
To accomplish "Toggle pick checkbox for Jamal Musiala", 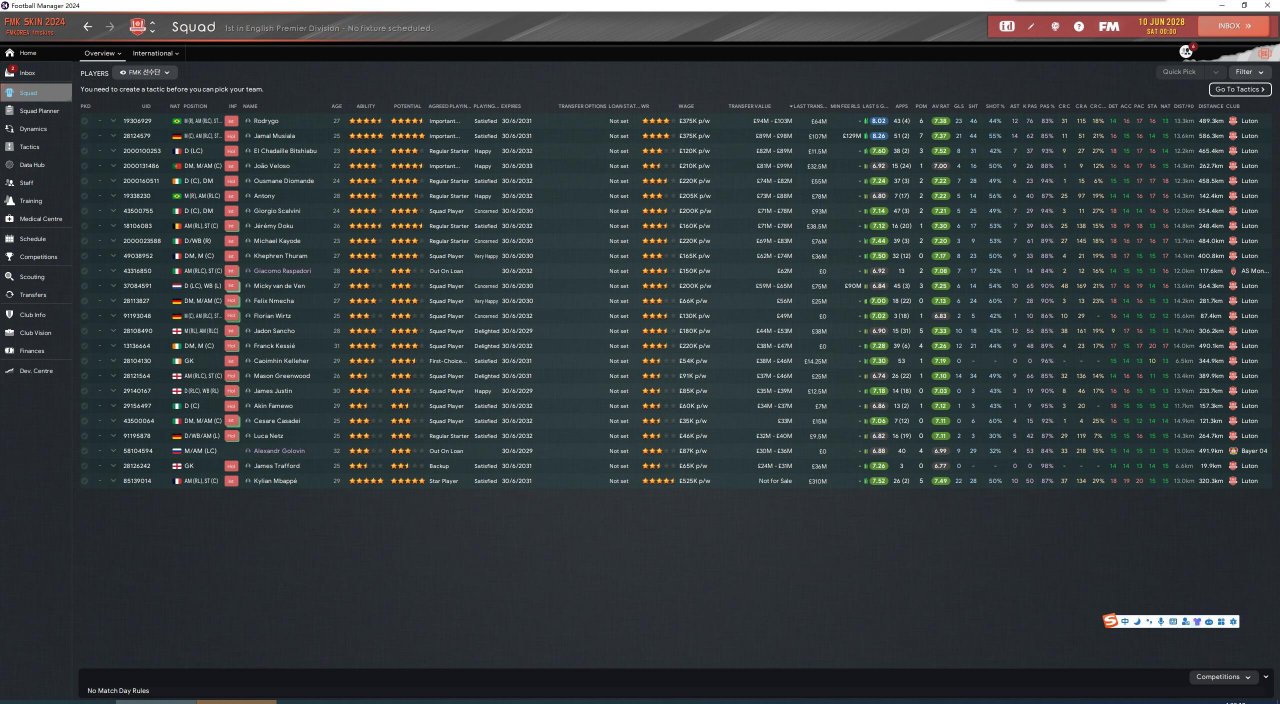I will (85, 136).
